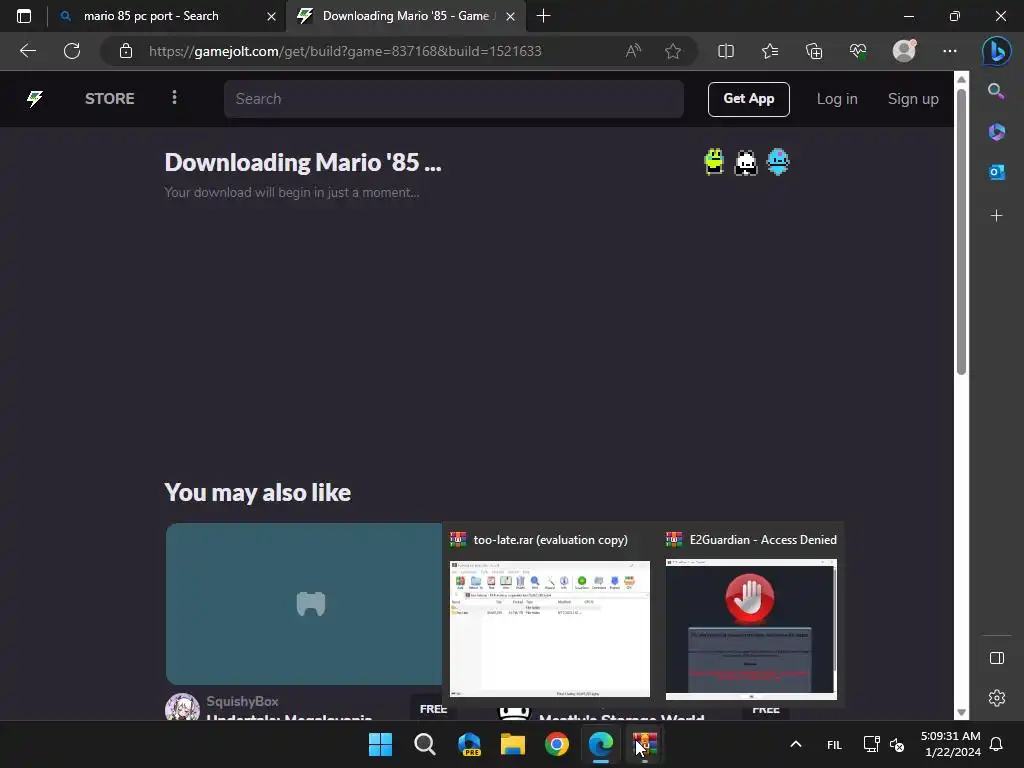Click the page vertical scrollbar
The image size is (1024, 768).
tap(961, 232)
